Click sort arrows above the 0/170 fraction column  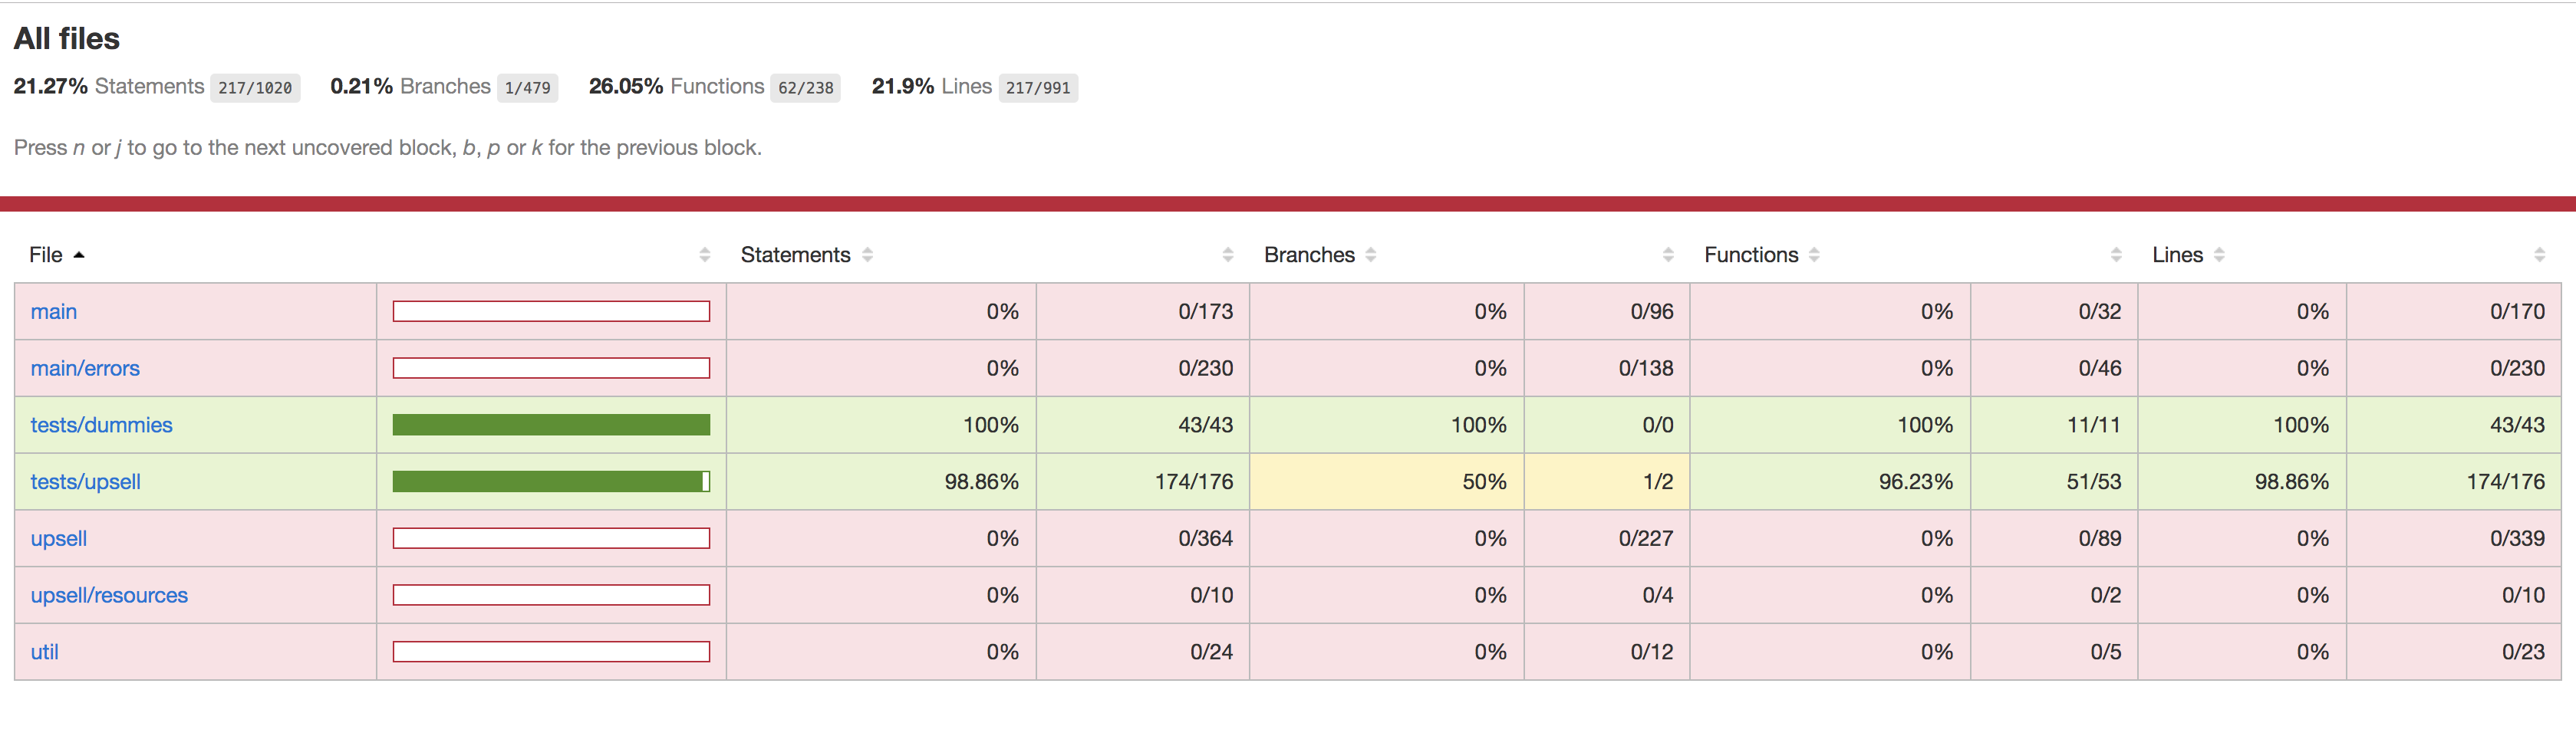click(2539, 255)
